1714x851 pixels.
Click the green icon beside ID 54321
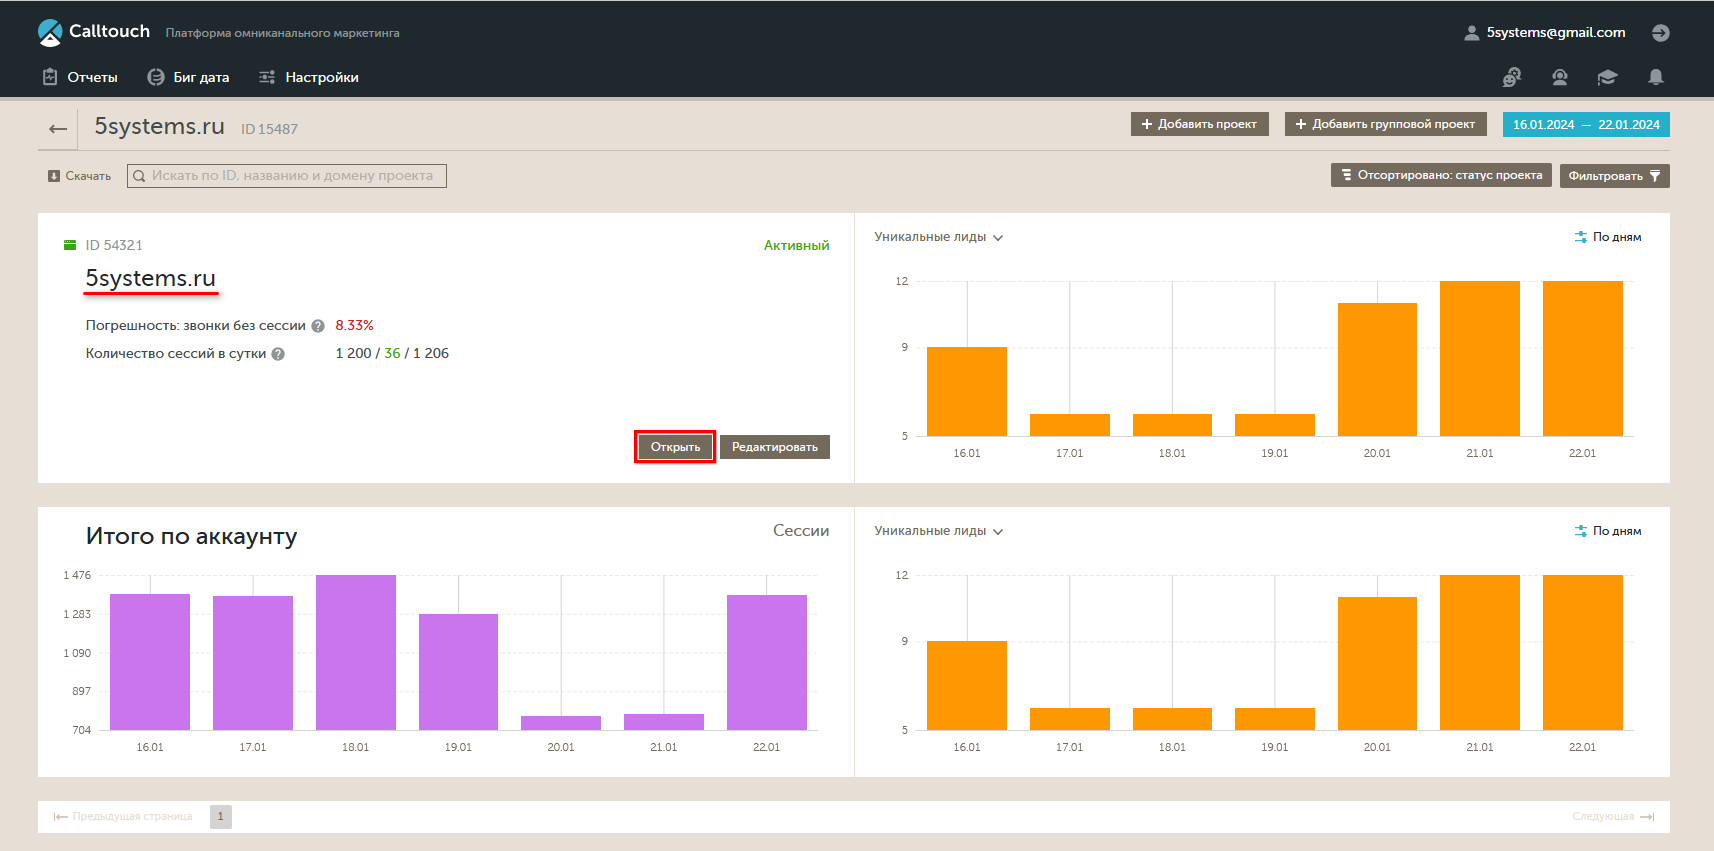[70, 245]
